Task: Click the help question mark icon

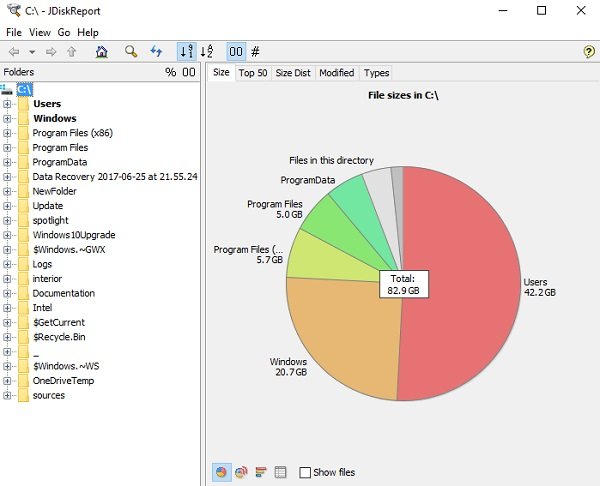Action: pos(589,51)
